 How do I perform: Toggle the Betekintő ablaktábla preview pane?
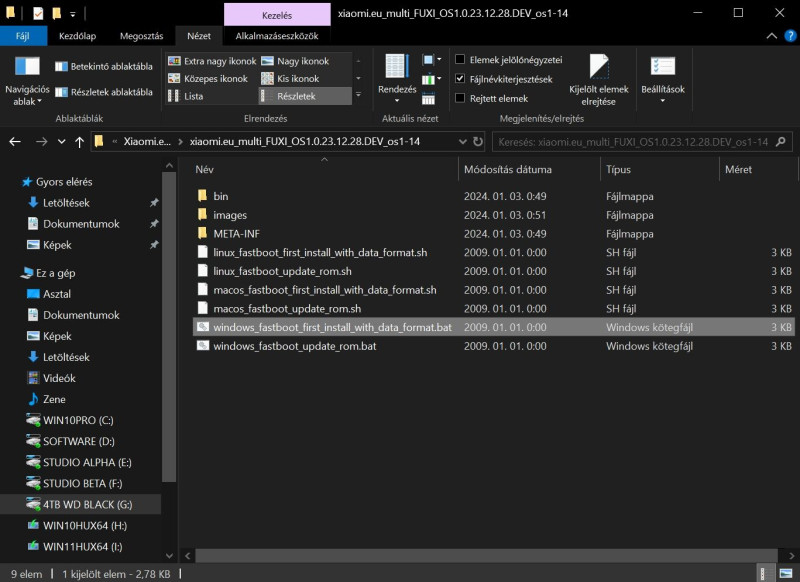pos(104,66)
